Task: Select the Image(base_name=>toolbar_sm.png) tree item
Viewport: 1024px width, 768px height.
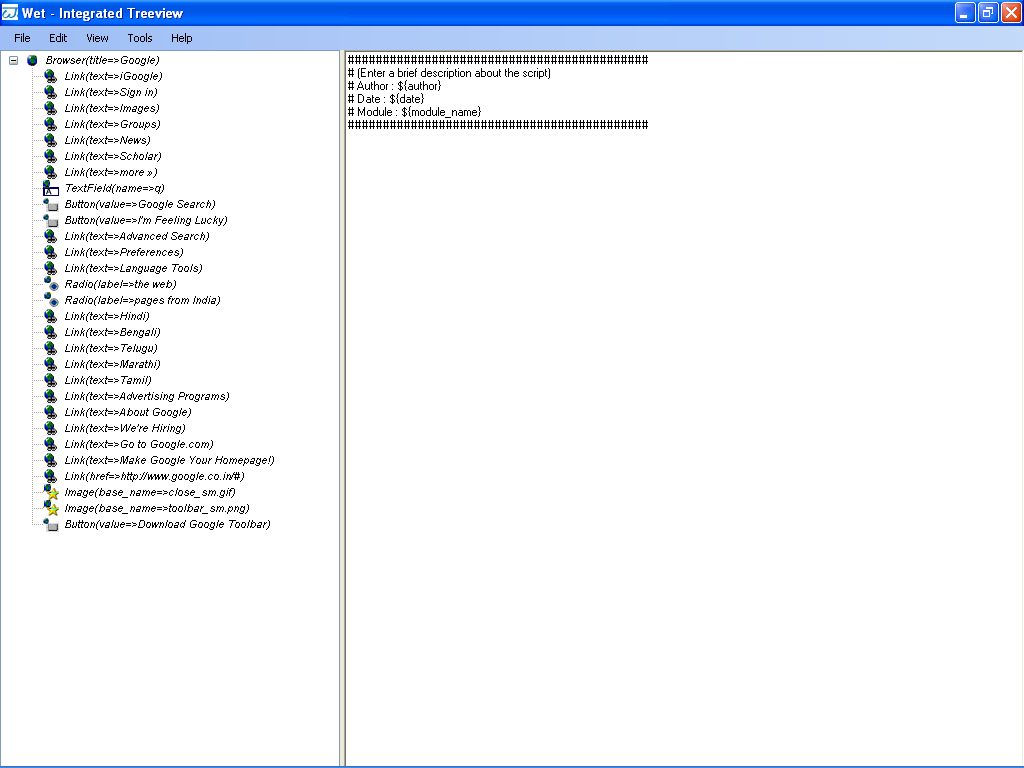Action: point(157,508)
